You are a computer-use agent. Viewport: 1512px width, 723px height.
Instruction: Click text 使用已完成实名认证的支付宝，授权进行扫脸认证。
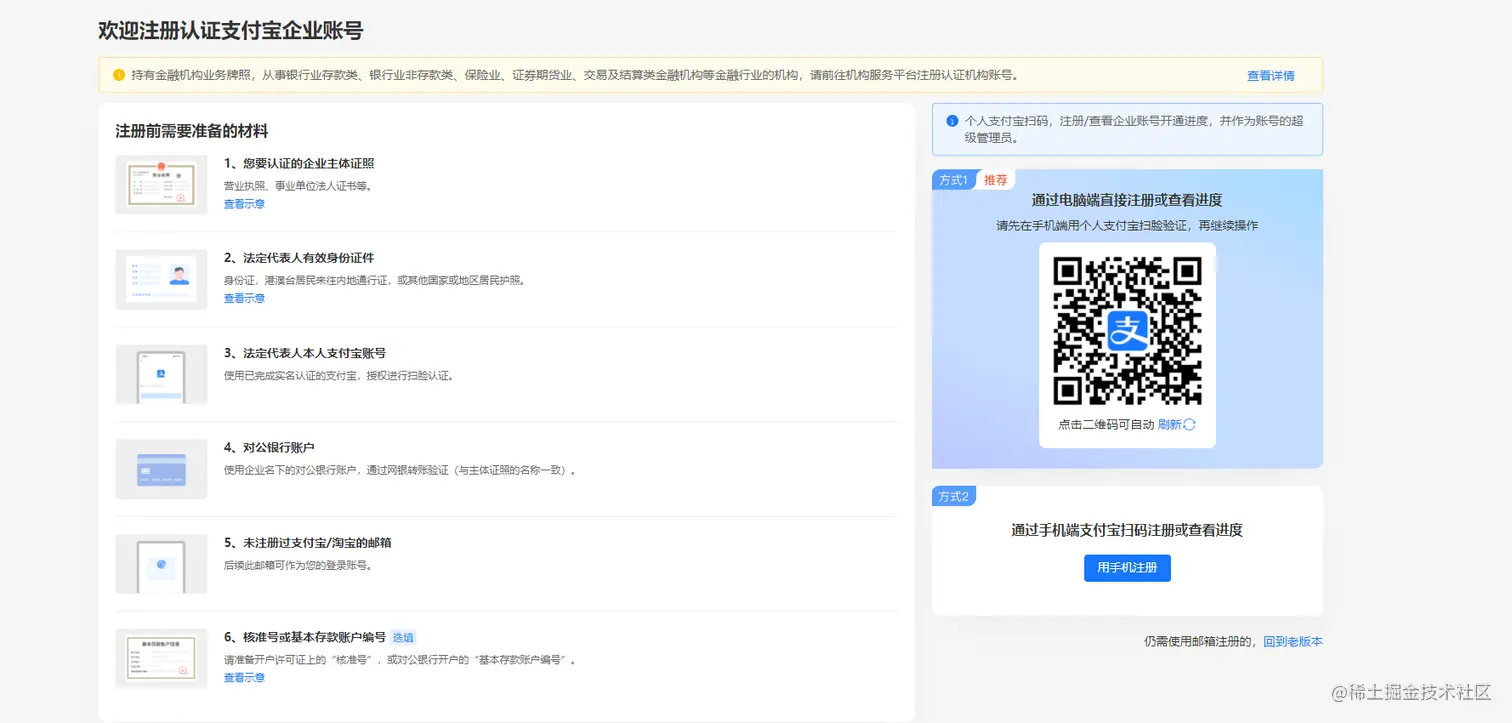coord(339,376)
